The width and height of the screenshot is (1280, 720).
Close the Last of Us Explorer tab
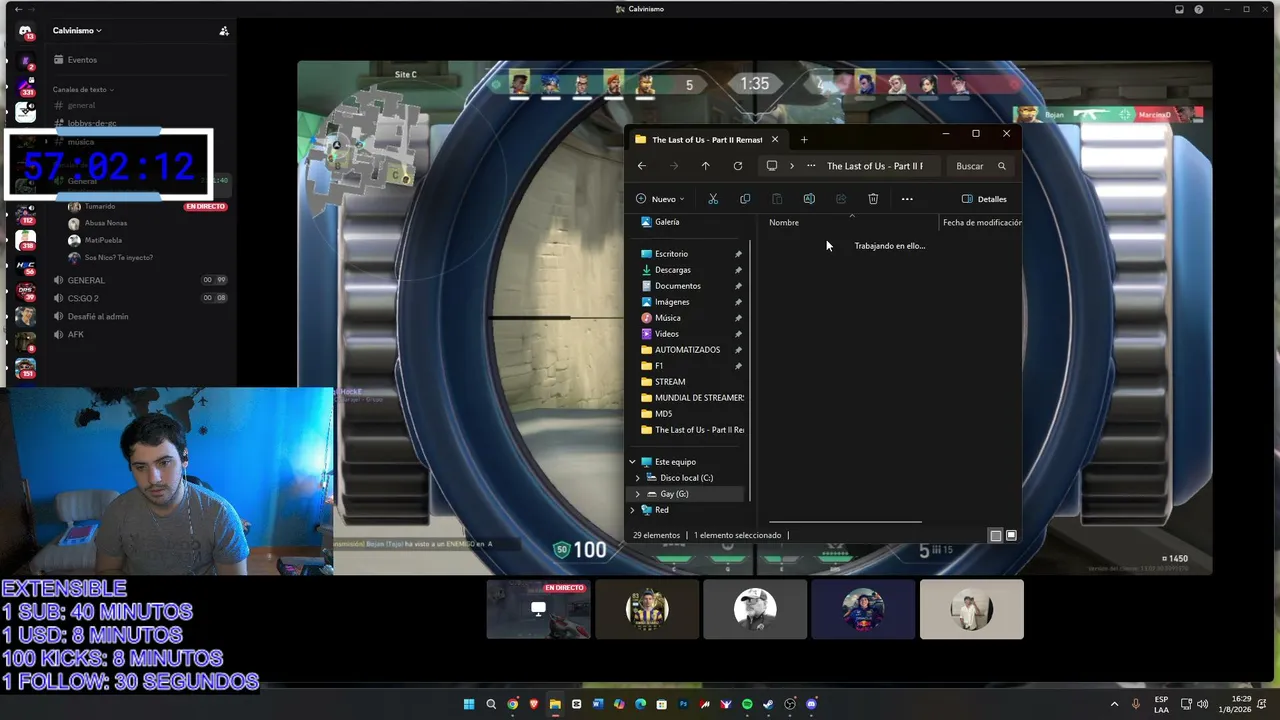[x=774, y=139]
